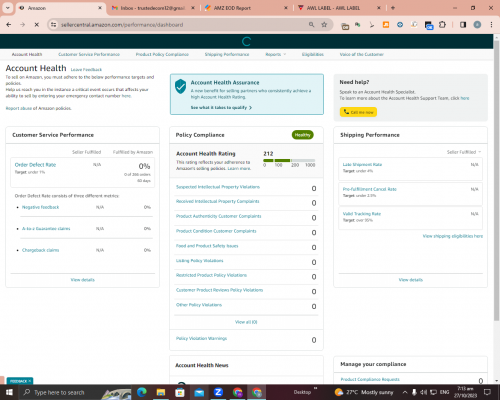Image resolution: width=500 pixels, height=400 pixels.
Task: Open the Chrome profile avatar
Action: point(477,25)
